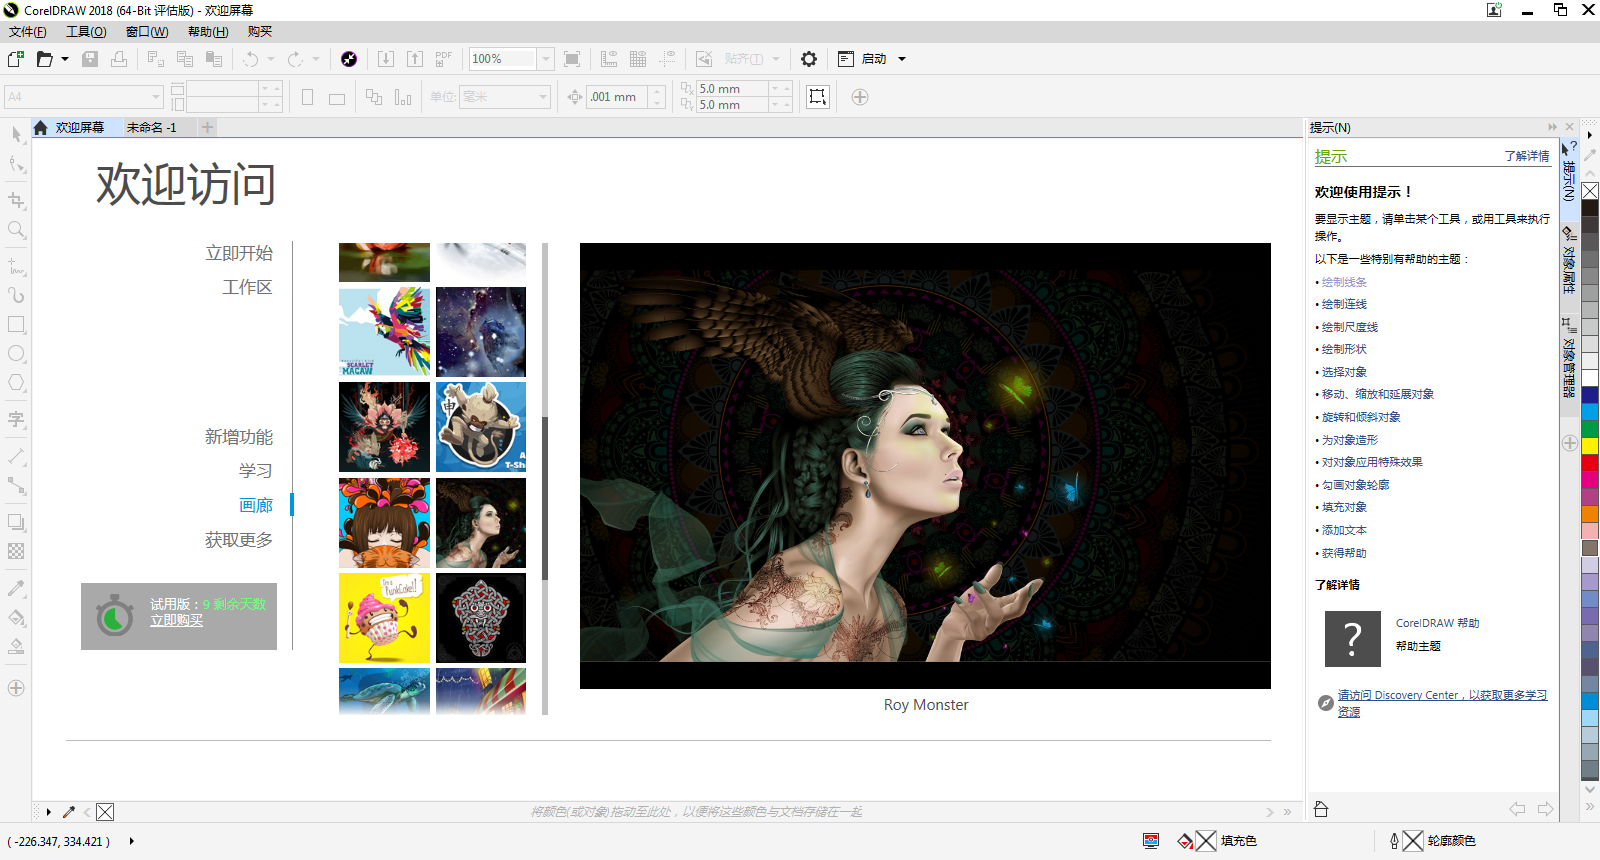Open the zoom level 100% dropdown
The height and width of the screenshot is (860, 1600).
[546, 59]
